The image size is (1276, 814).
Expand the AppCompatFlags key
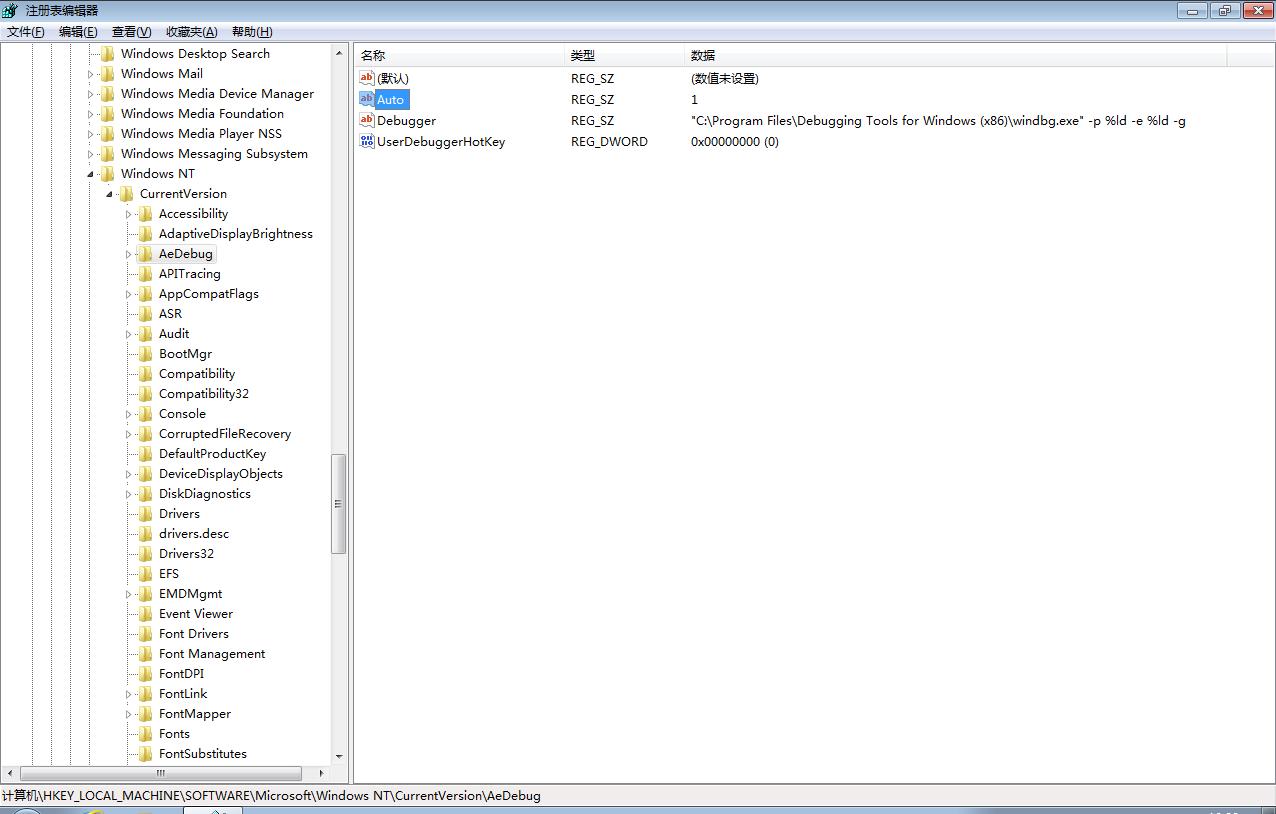click(x=129, y=294)
